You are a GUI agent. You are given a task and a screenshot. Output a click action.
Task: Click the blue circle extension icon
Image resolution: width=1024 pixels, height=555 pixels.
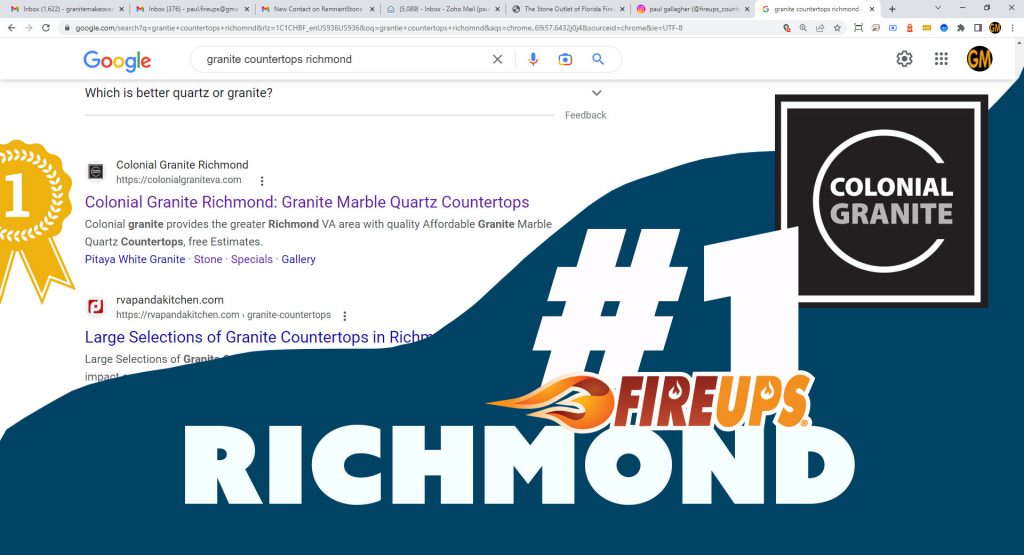[x=944, y=28]
